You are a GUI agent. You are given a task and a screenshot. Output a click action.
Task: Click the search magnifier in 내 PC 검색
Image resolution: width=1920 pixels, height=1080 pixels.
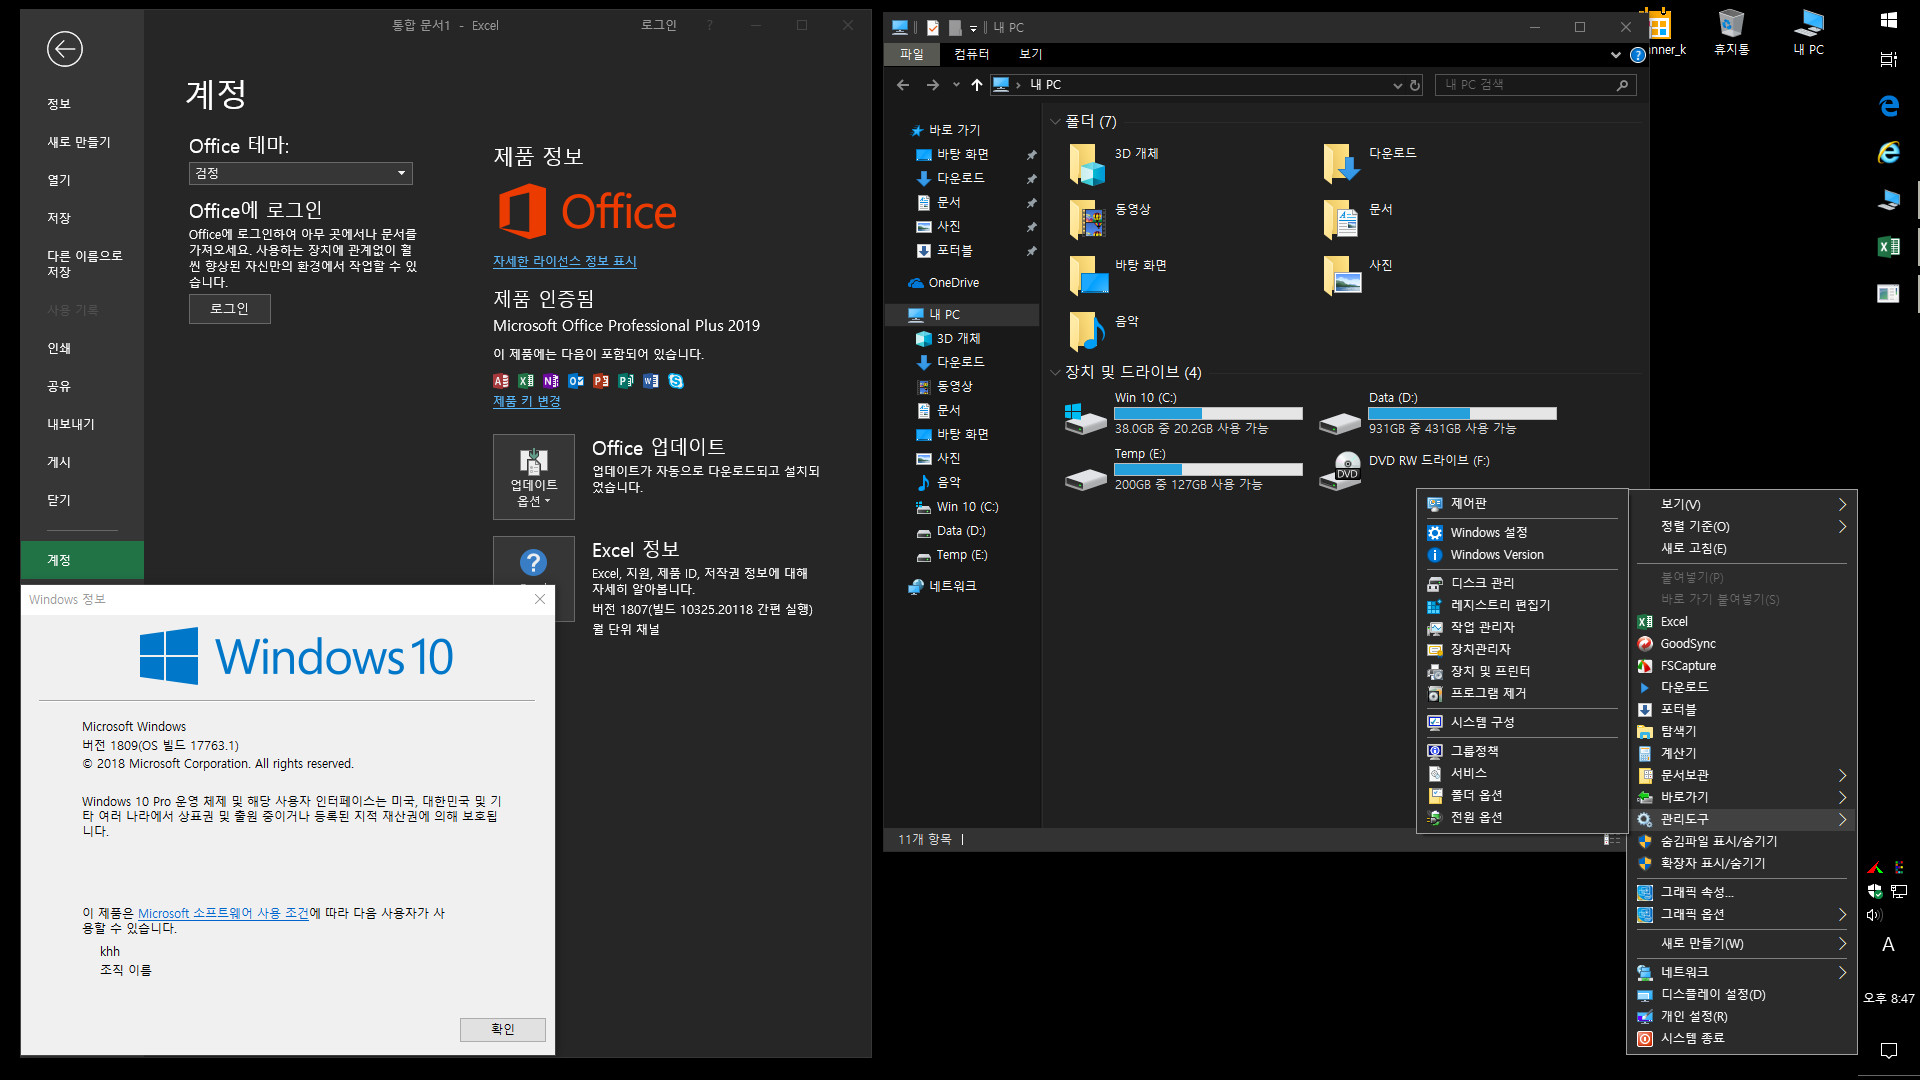(1622, 85)
